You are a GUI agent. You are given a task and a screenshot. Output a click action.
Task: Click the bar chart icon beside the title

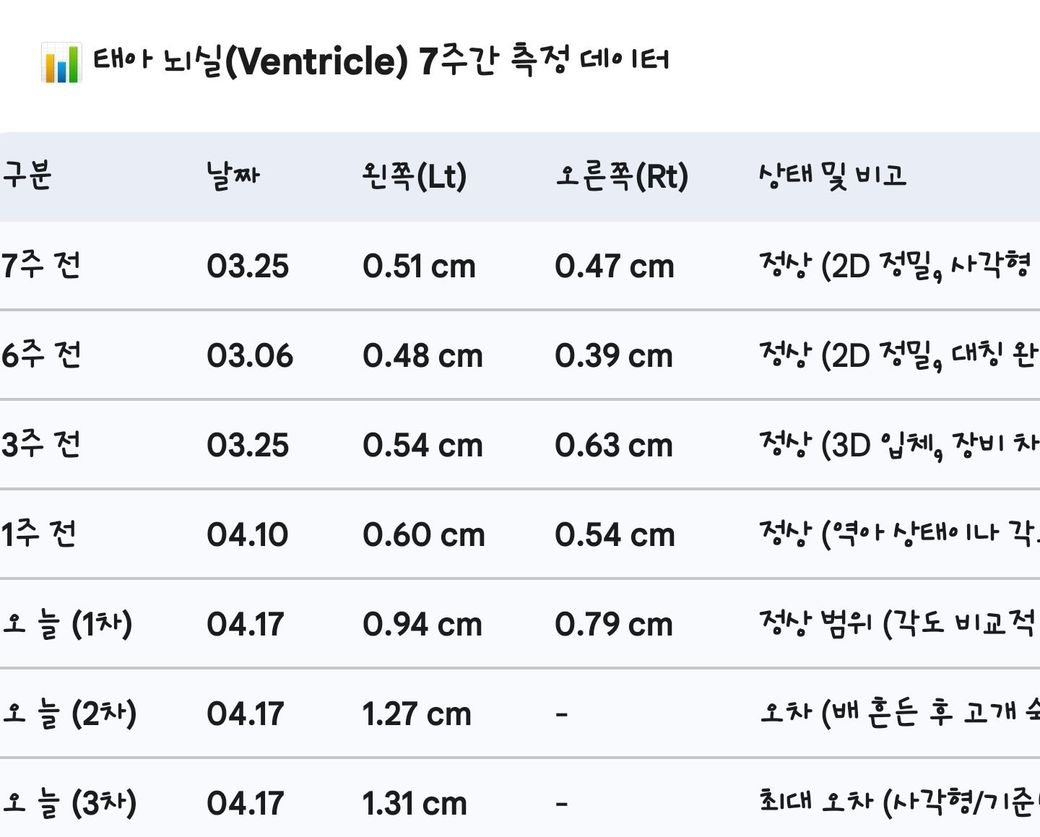pos(61,63)
